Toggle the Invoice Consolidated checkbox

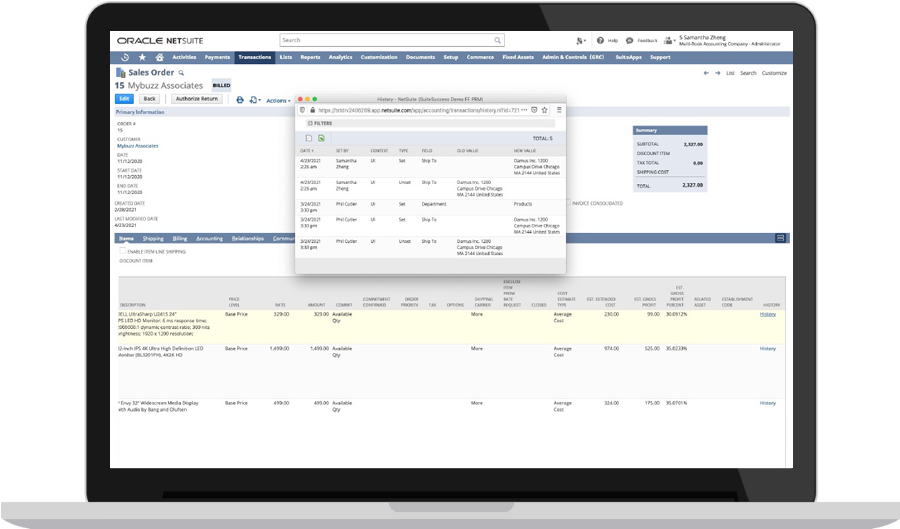(568, 203)
